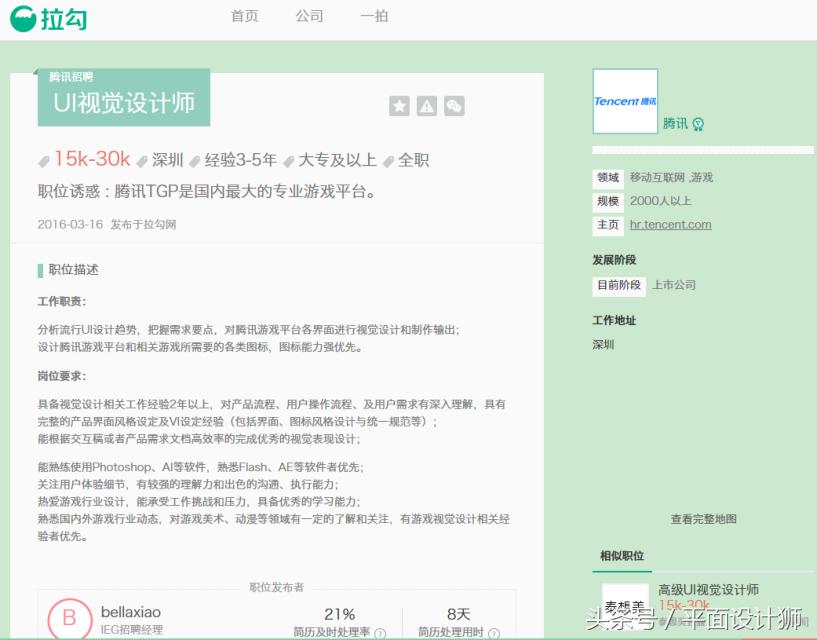Toggle the star icon to favorite this job
Screen dimensions: 817x640
point(399,105)
